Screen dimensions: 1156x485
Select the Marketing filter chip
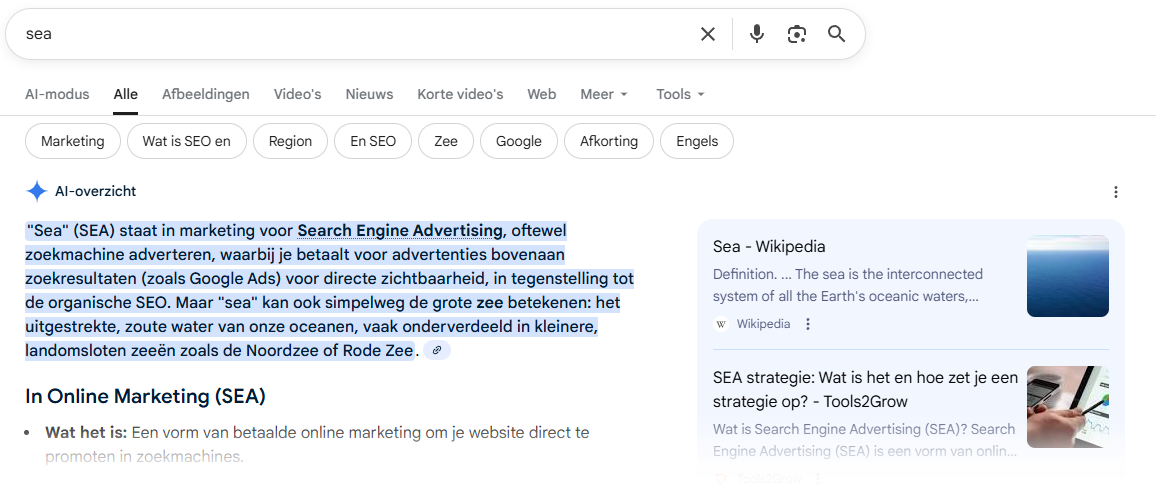point(73,141)
